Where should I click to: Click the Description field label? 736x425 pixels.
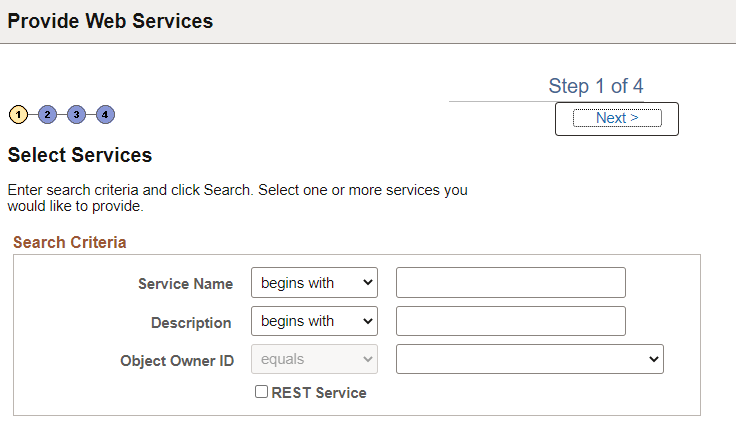(x=191, y=323)
